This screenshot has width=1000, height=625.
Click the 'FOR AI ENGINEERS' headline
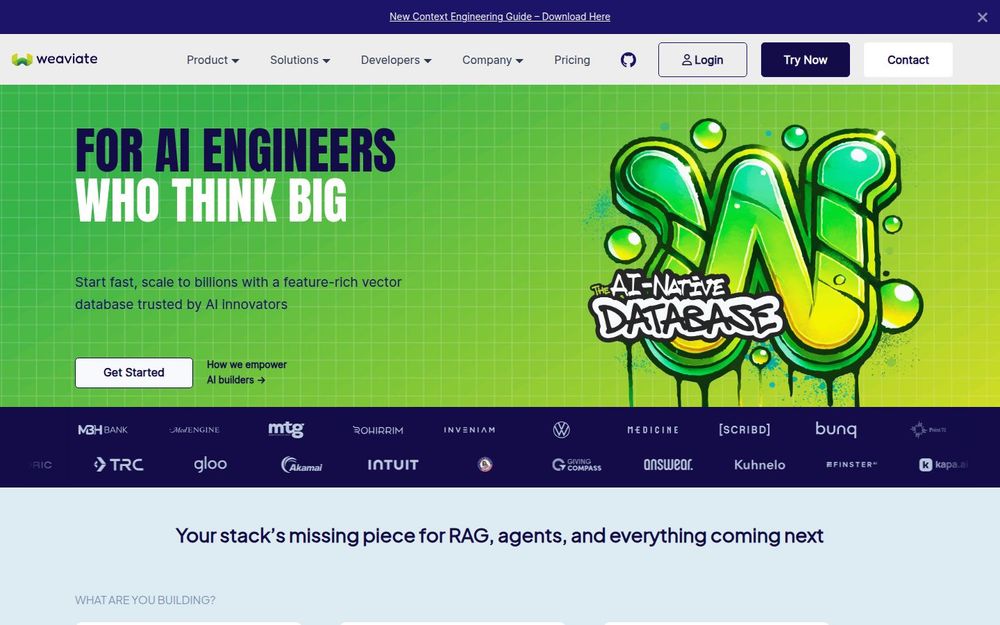point(235,151)
